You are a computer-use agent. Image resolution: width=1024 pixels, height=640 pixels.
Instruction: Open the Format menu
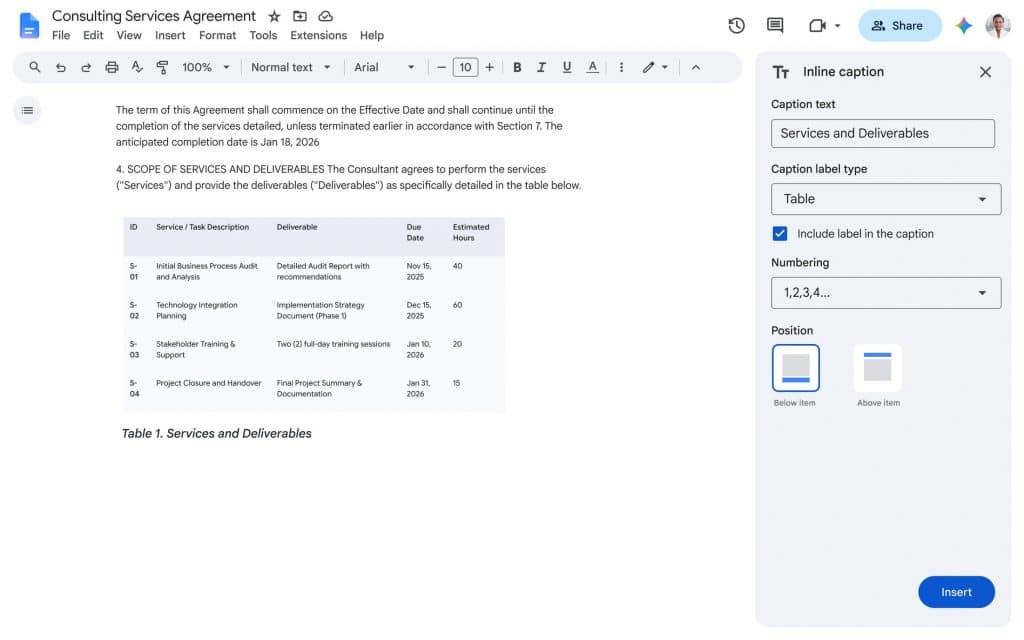click(217, 35)
